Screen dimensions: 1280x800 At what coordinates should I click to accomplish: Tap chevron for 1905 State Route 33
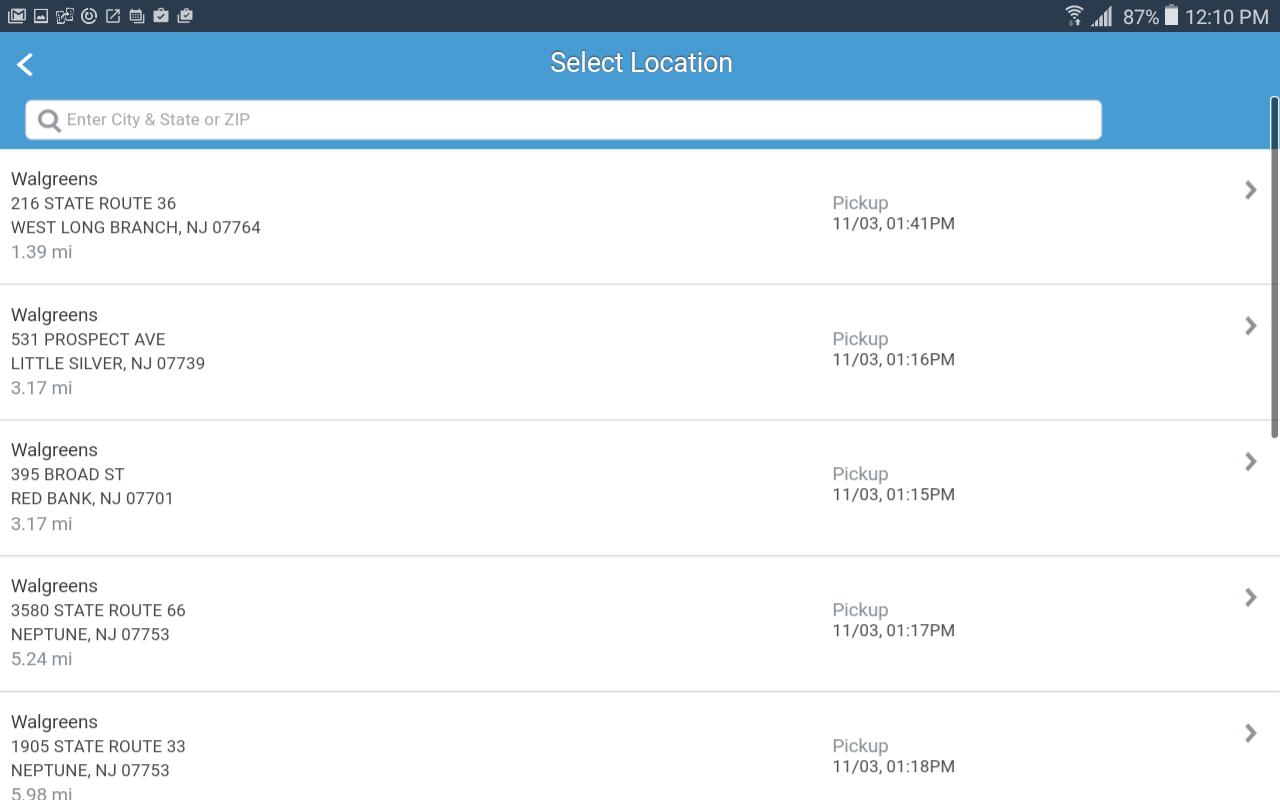[x=1250, y=733]
